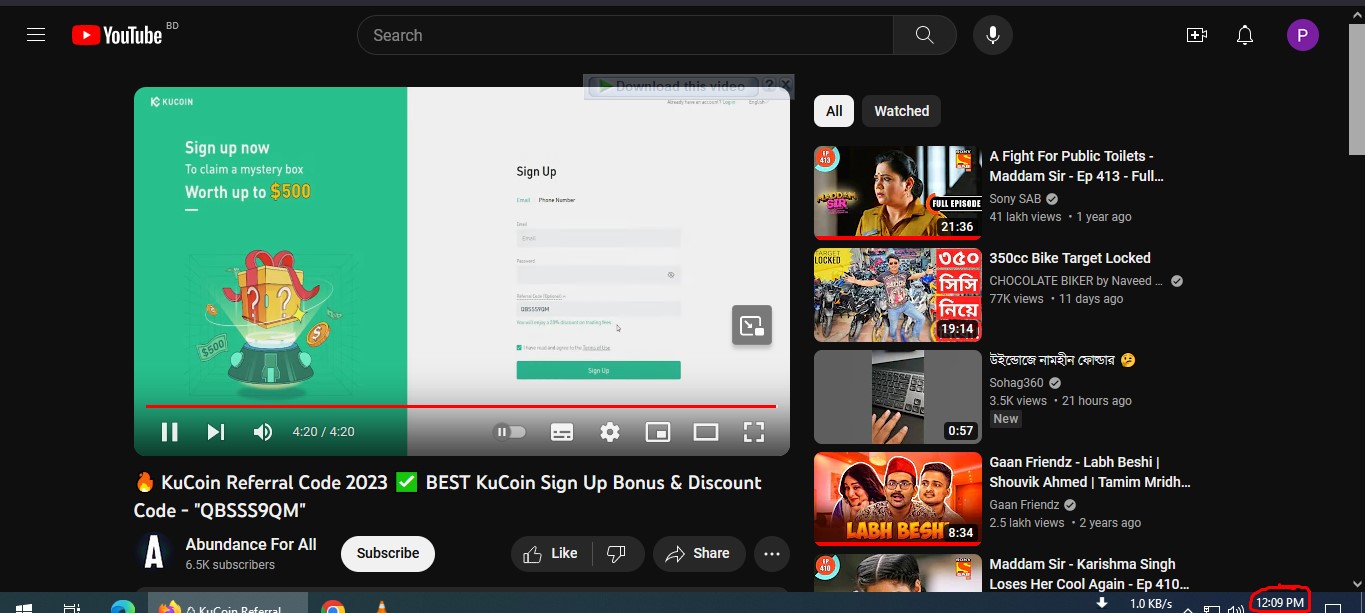Like the video
The width and height of the screenshot is (1365, 613).
(551, 553)
